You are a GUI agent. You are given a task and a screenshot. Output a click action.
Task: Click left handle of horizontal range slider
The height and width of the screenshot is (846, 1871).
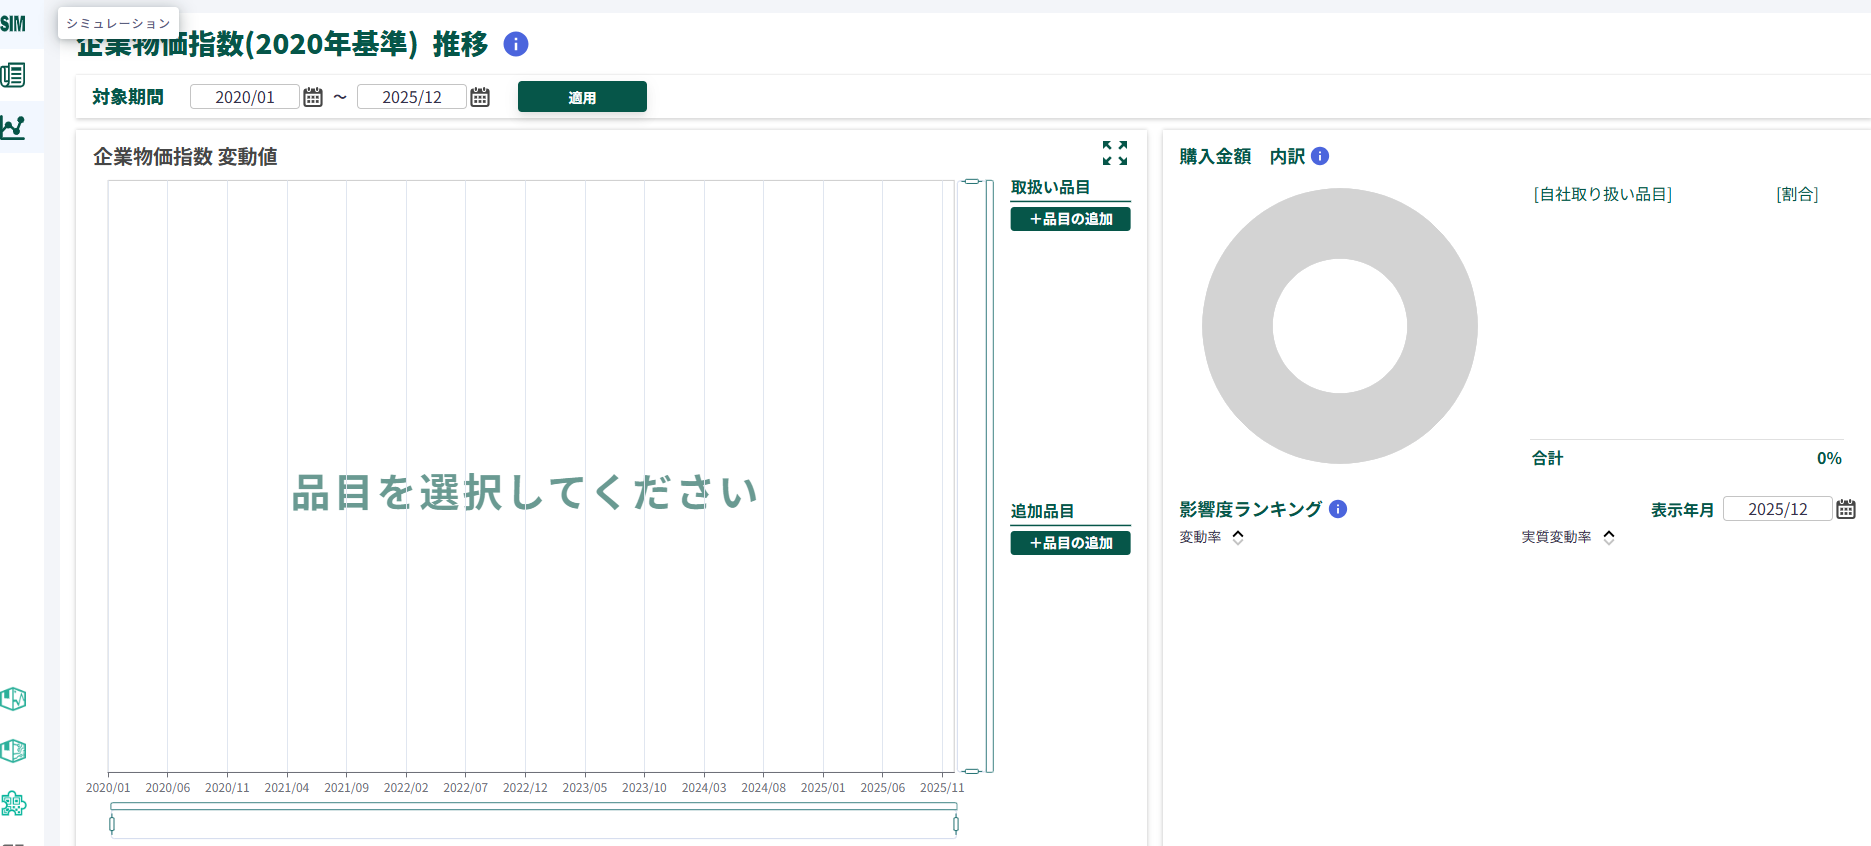pyautogui.click(x=112, y=824)
